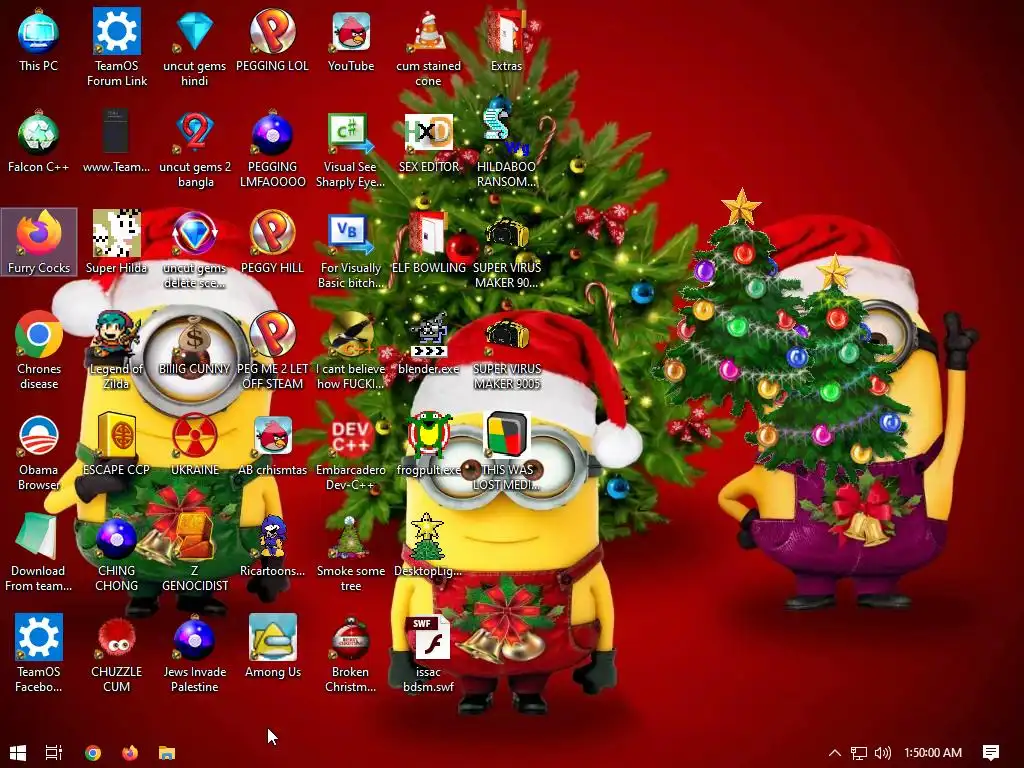
Task: Open the Obama Browser shortcut
Action: click(x=39, y=451)
